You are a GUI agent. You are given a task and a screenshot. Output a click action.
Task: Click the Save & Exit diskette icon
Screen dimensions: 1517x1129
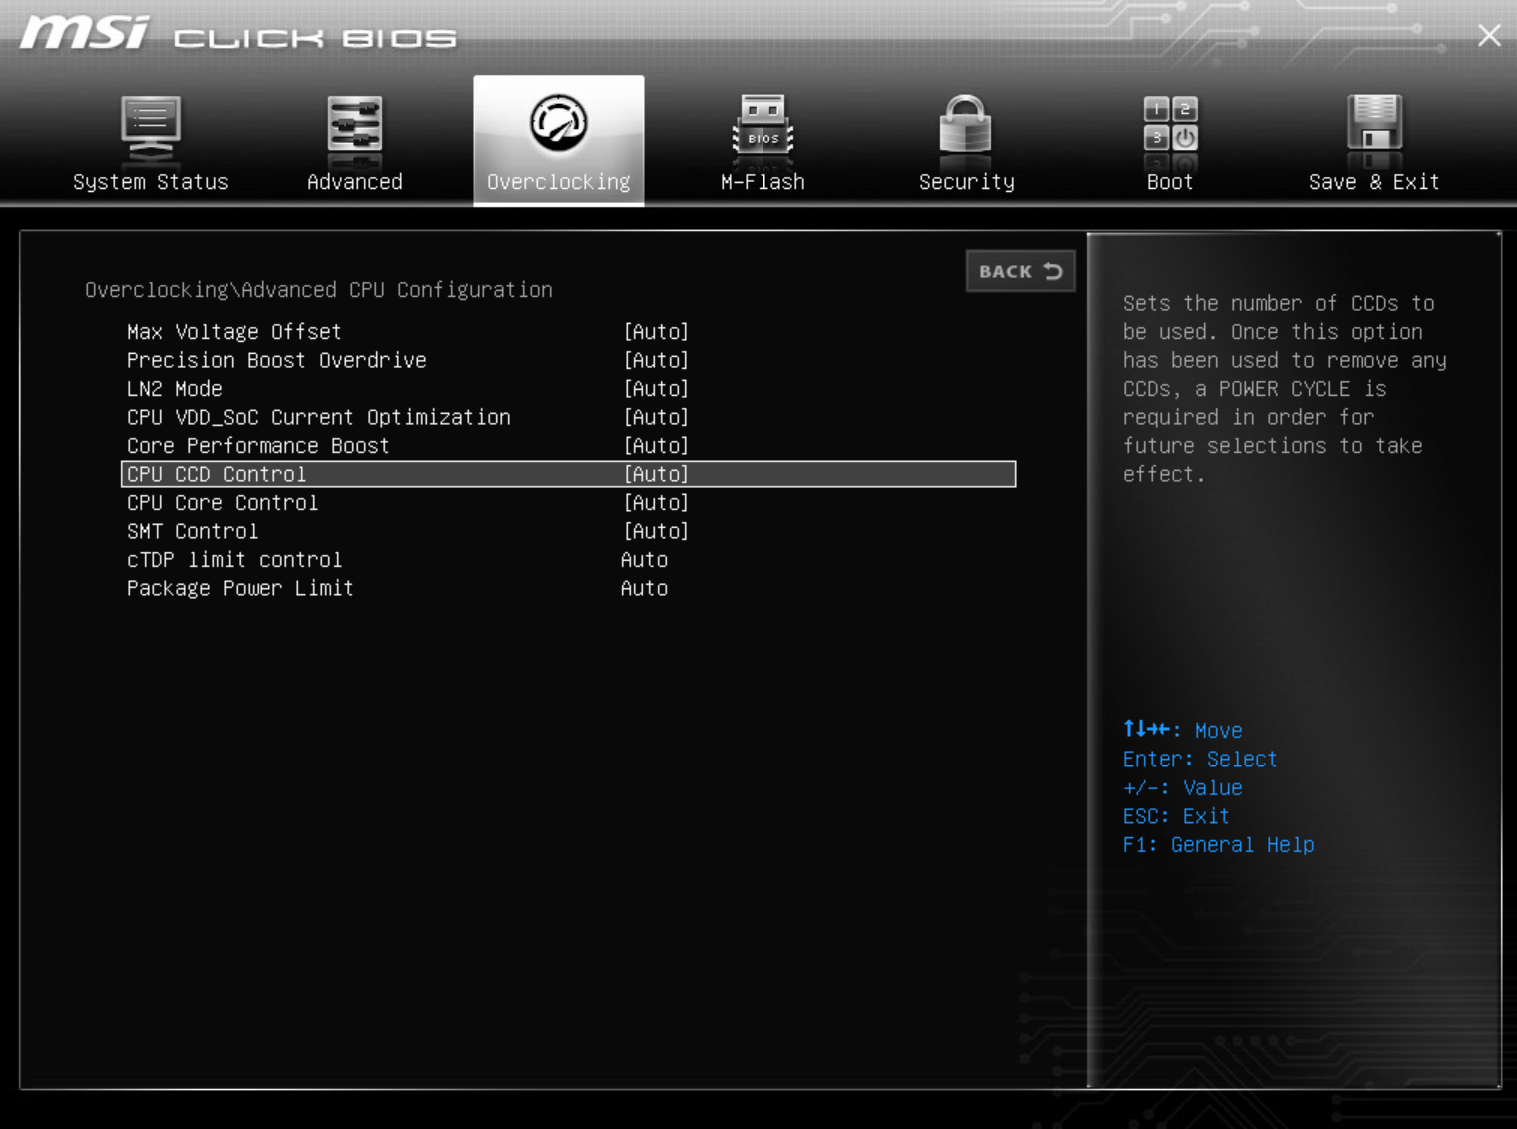(x=1373, y=128)
